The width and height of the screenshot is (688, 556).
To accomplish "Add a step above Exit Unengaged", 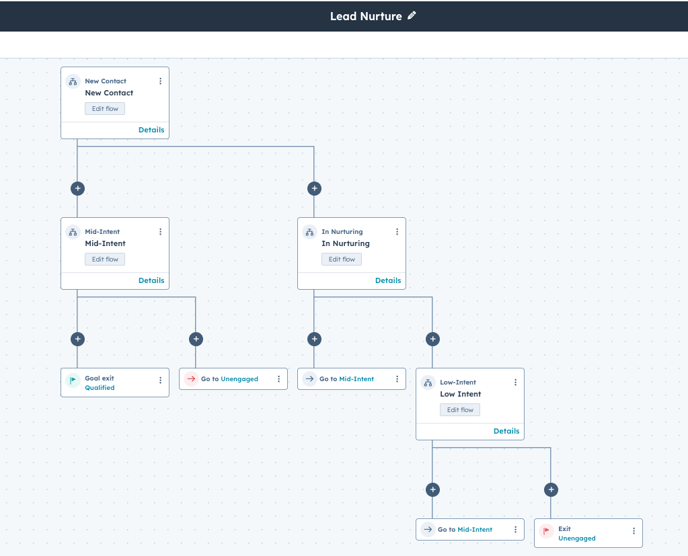I will (551, 490).
